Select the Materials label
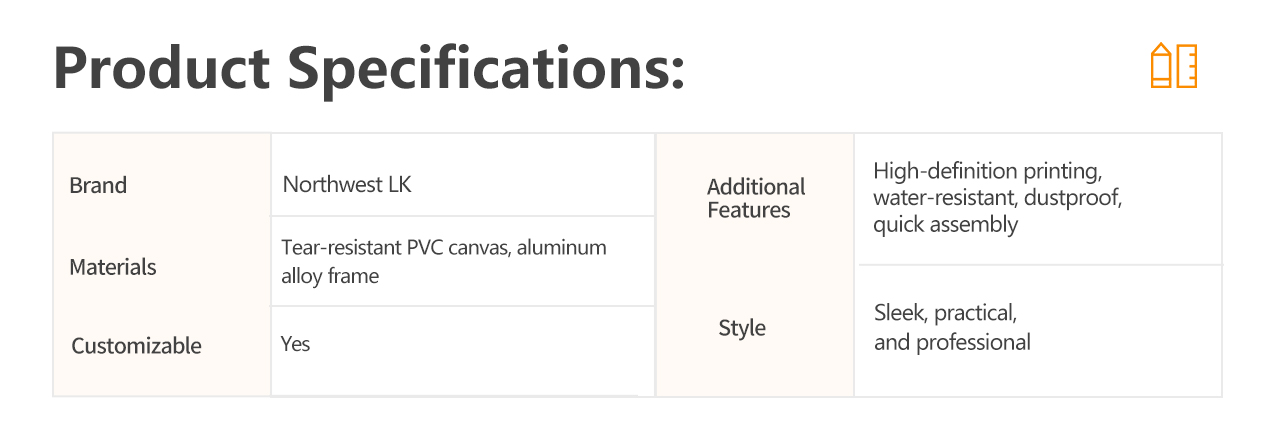 pos(113,268)
